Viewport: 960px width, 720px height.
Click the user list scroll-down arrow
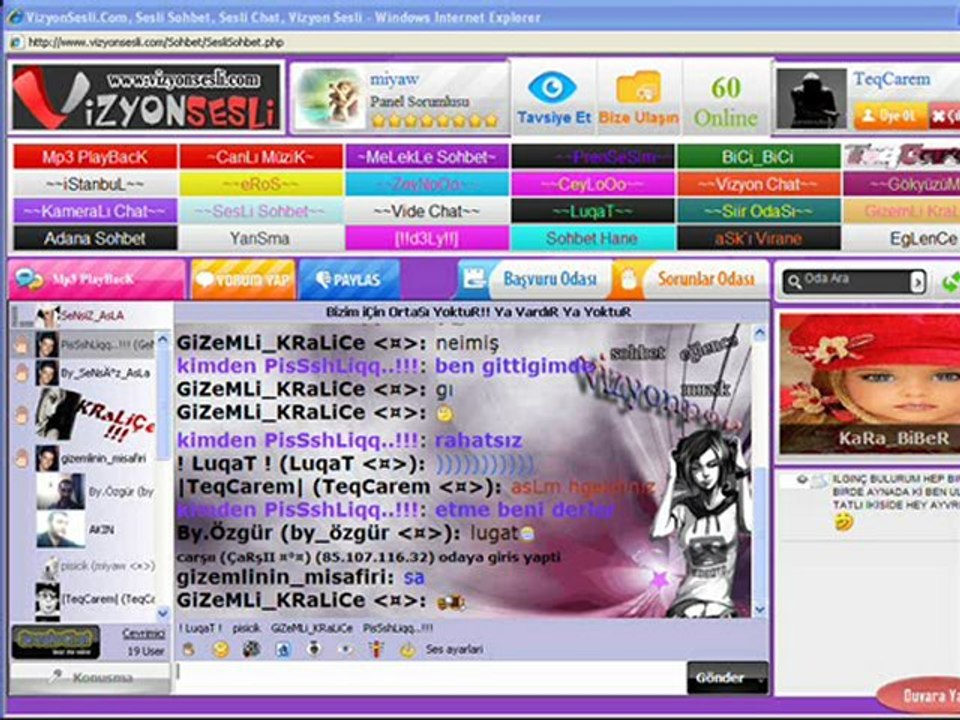coord(162,612)
